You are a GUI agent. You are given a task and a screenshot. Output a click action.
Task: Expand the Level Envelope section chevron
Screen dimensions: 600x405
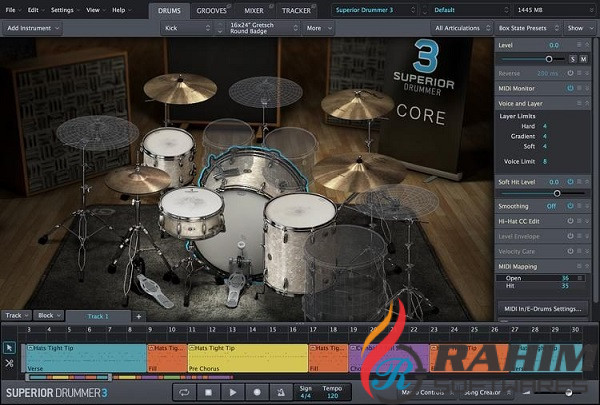pos(587,236)
